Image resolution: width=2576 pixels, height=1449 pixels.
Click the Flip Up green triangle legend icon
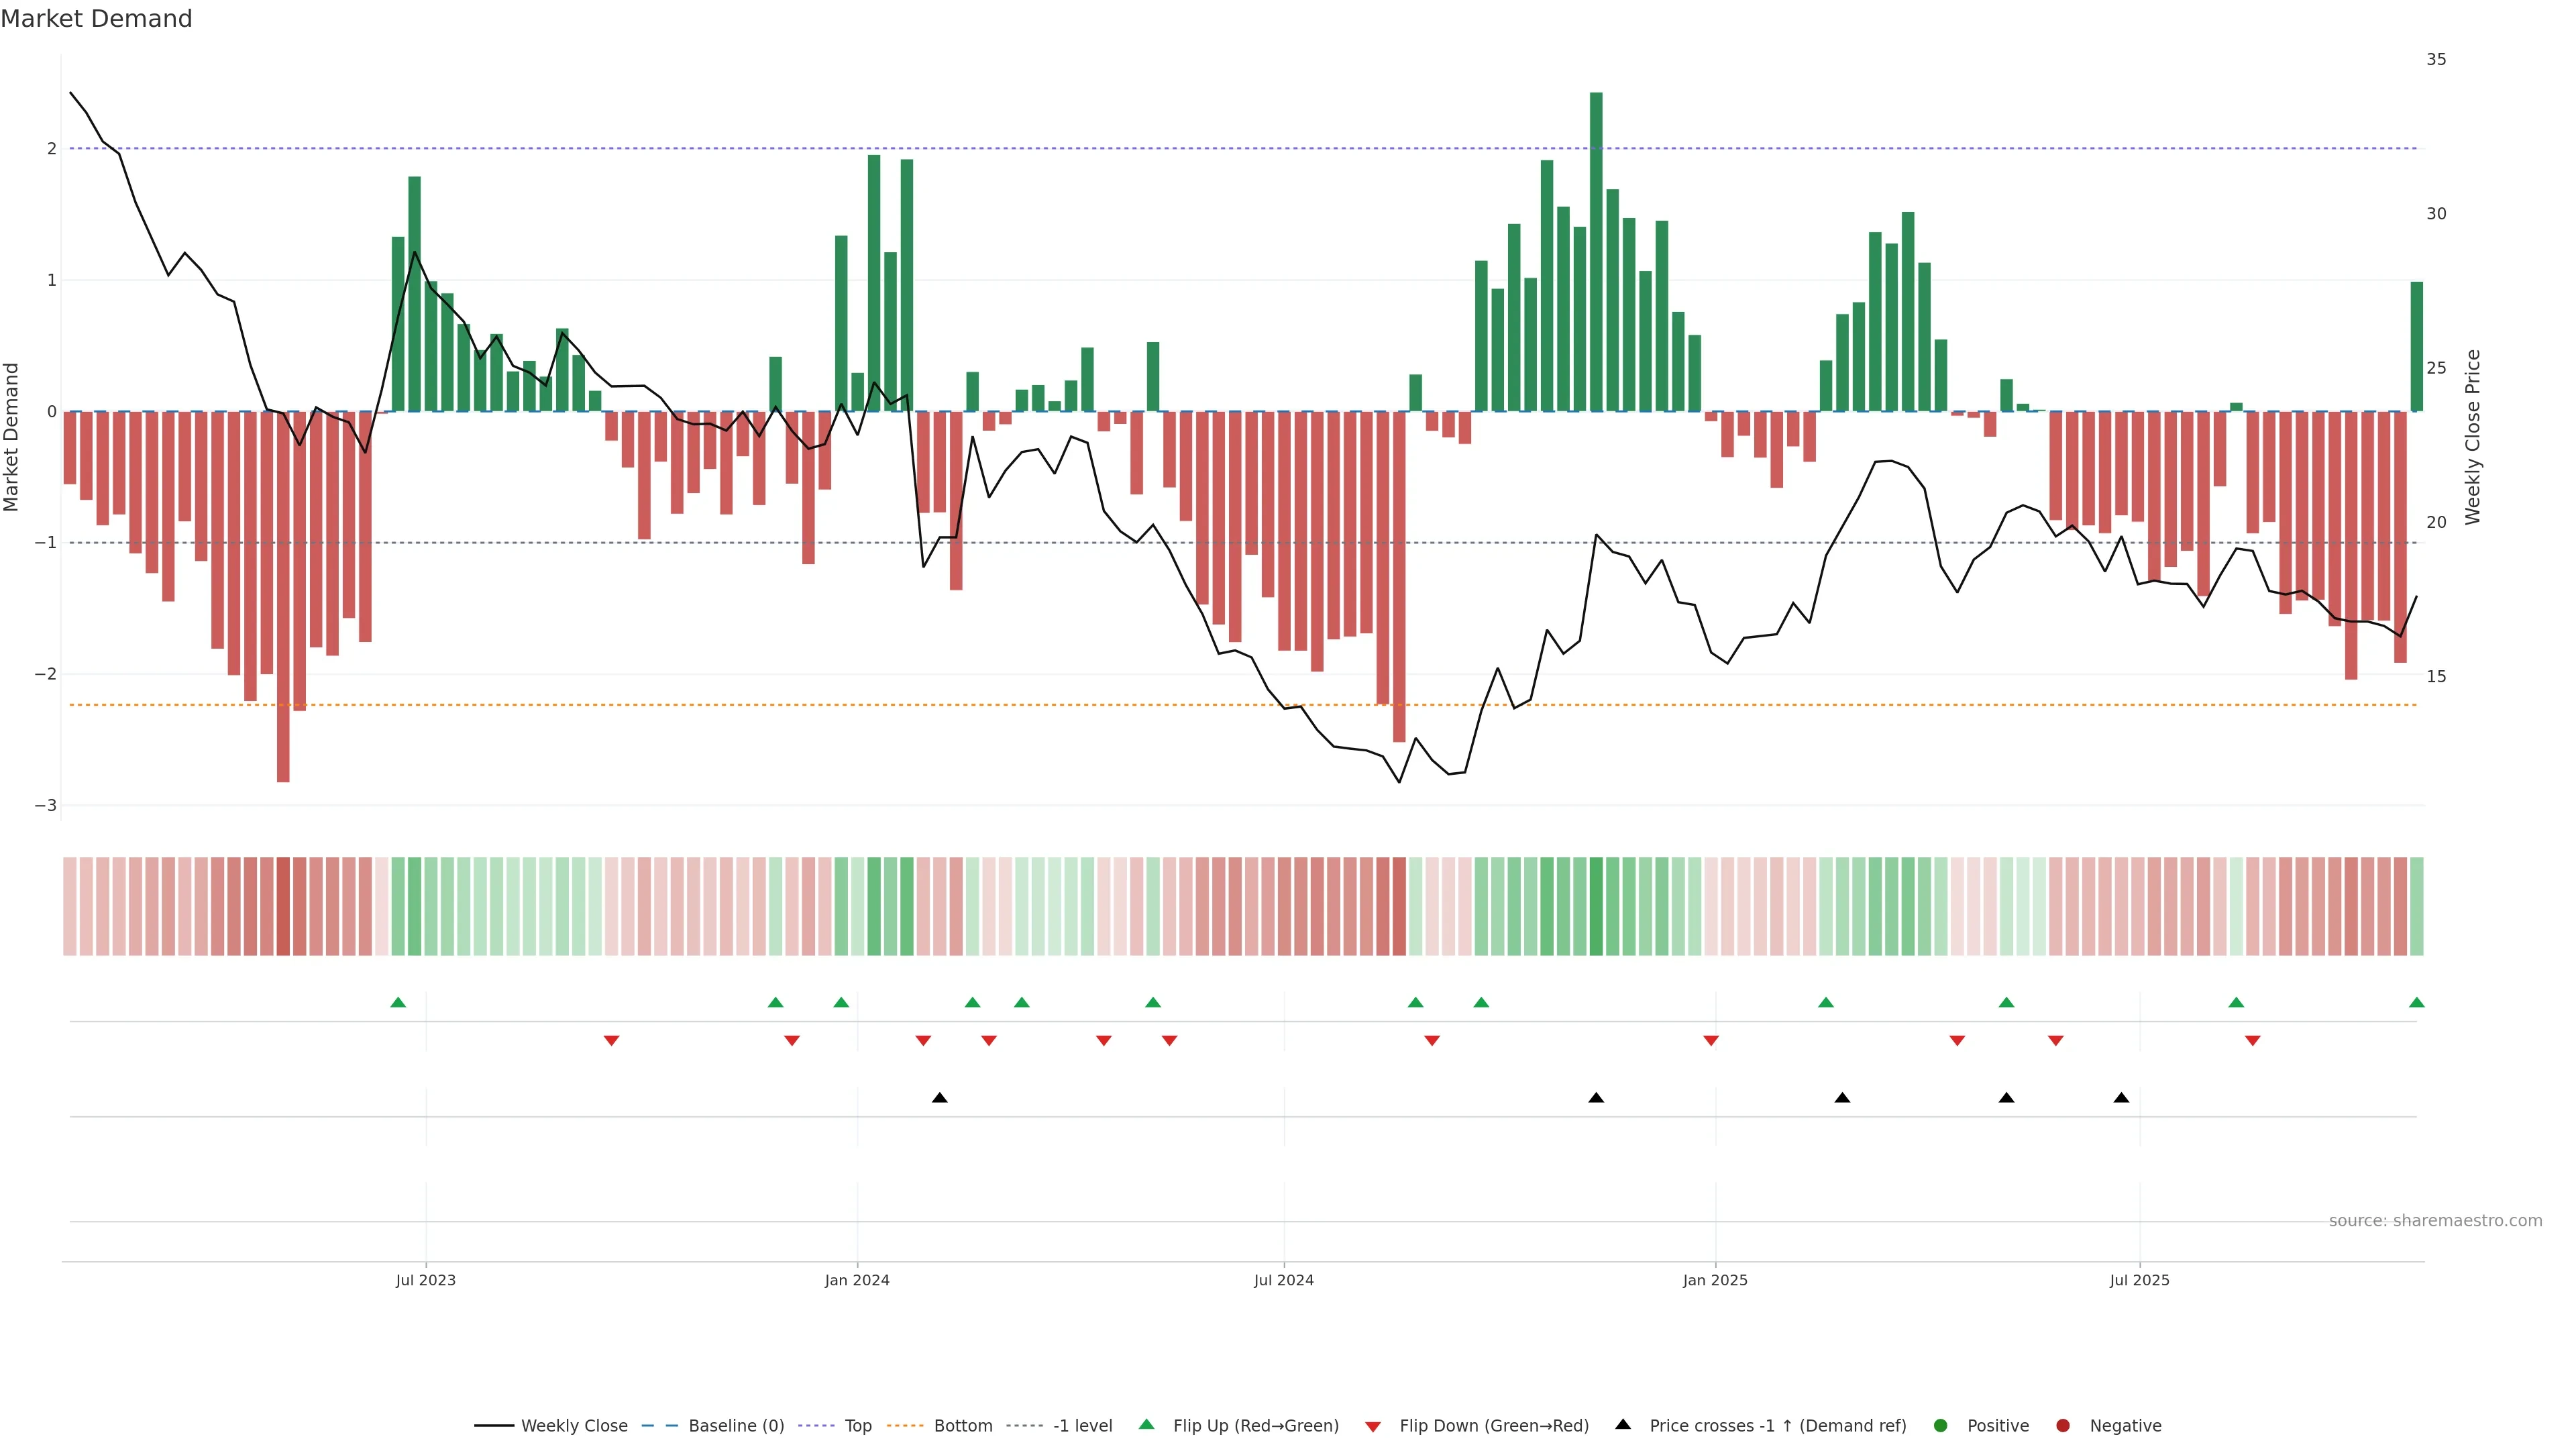[1147, 1424]
